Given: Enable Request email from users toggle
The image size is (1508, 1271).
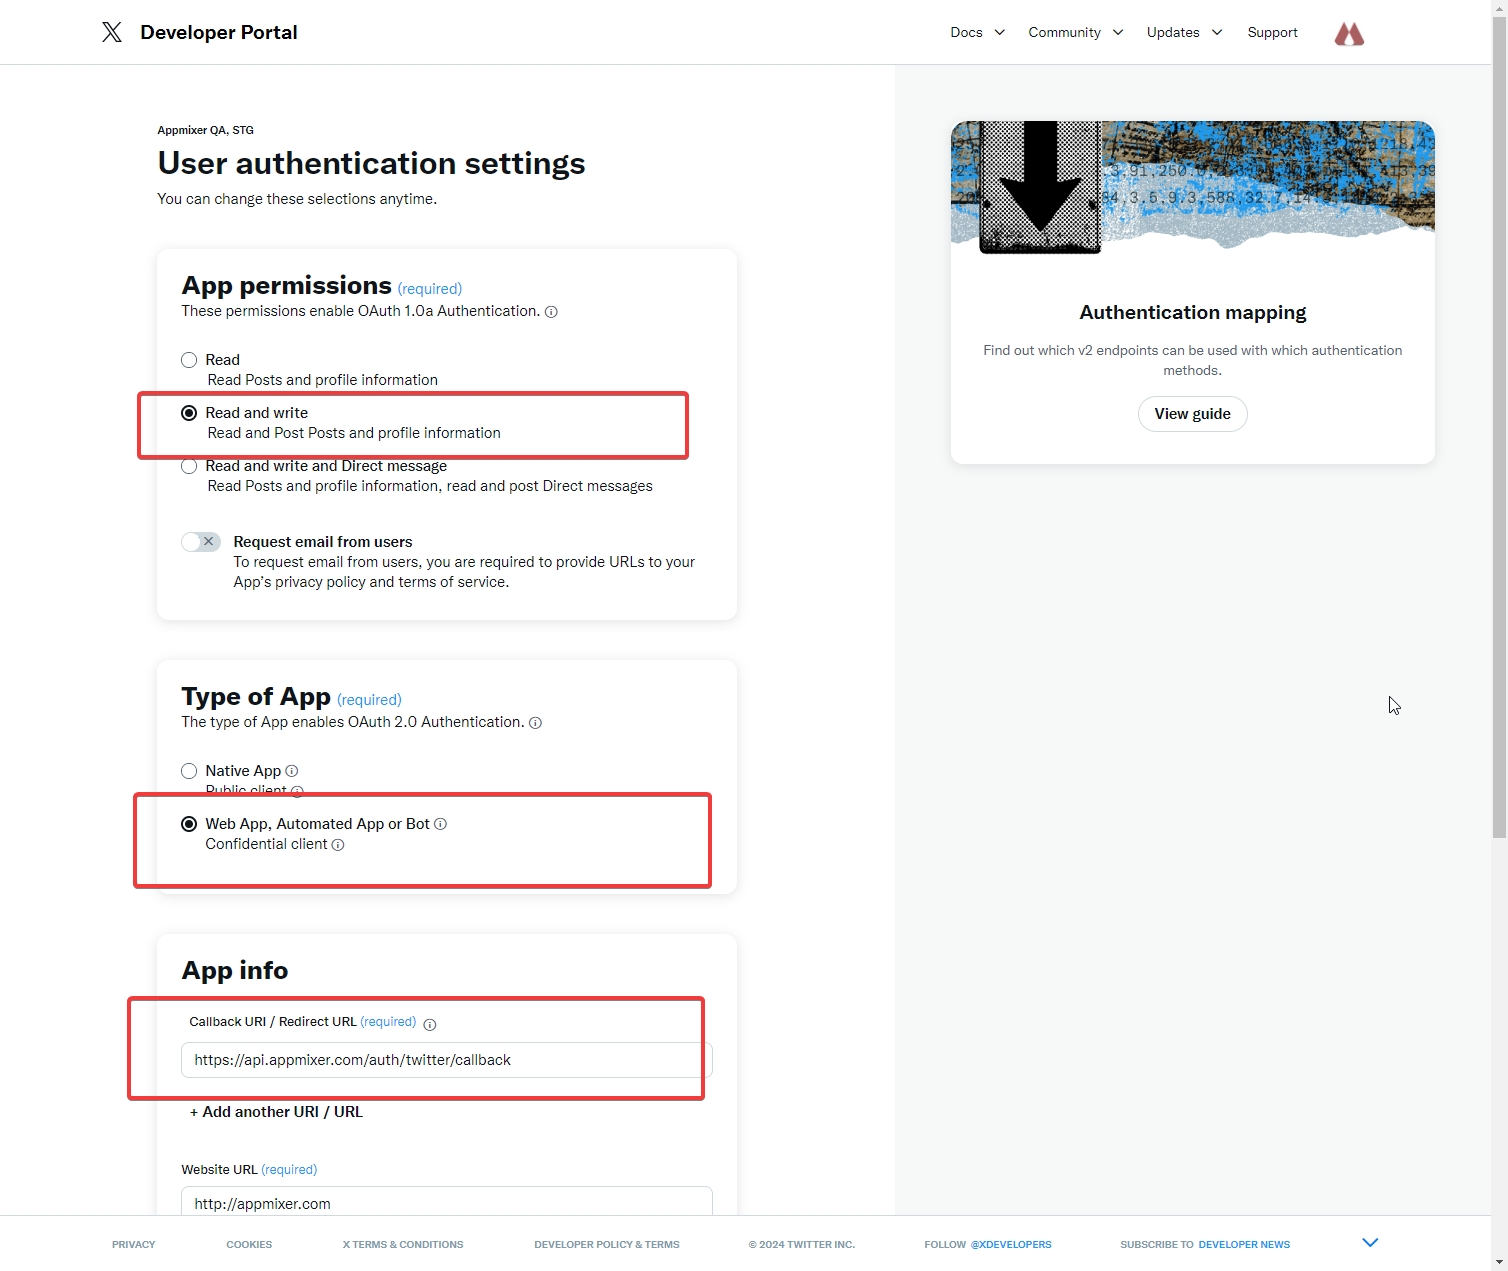Looking at the screenshot, I should coord(201,542).
